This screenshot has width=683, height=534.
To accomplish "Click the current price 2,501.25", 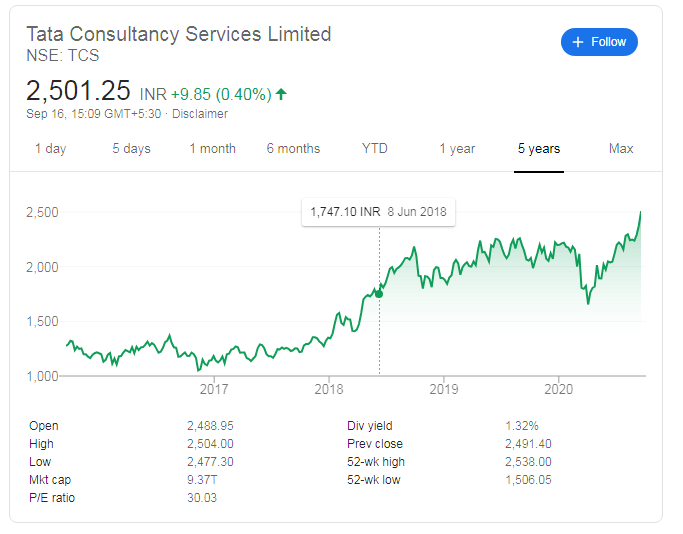I will (79, 91).
